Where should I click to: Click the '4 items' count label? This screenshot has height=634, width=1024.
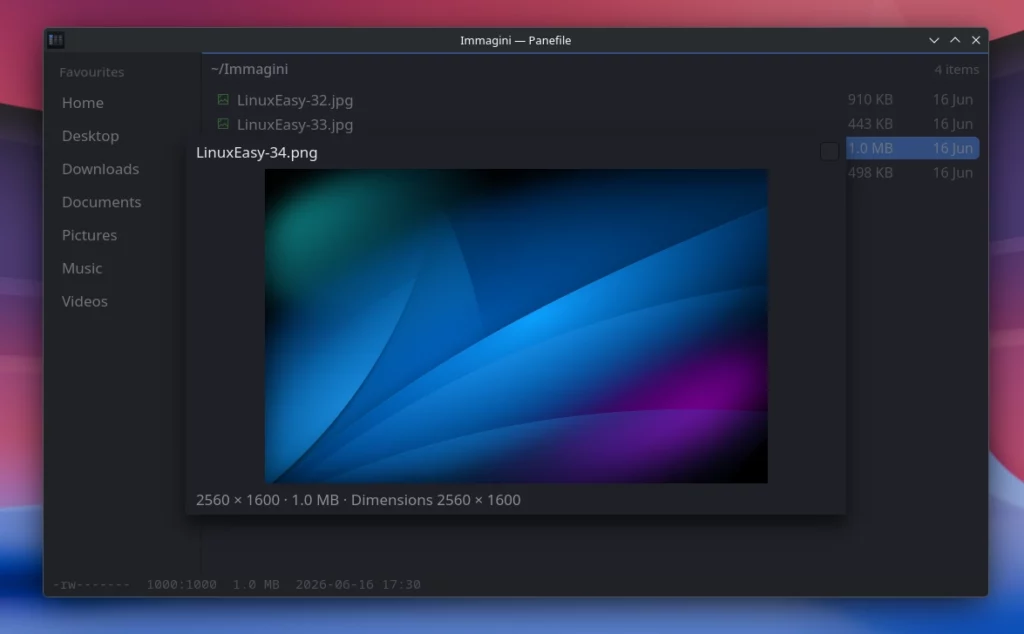(956, 69)
